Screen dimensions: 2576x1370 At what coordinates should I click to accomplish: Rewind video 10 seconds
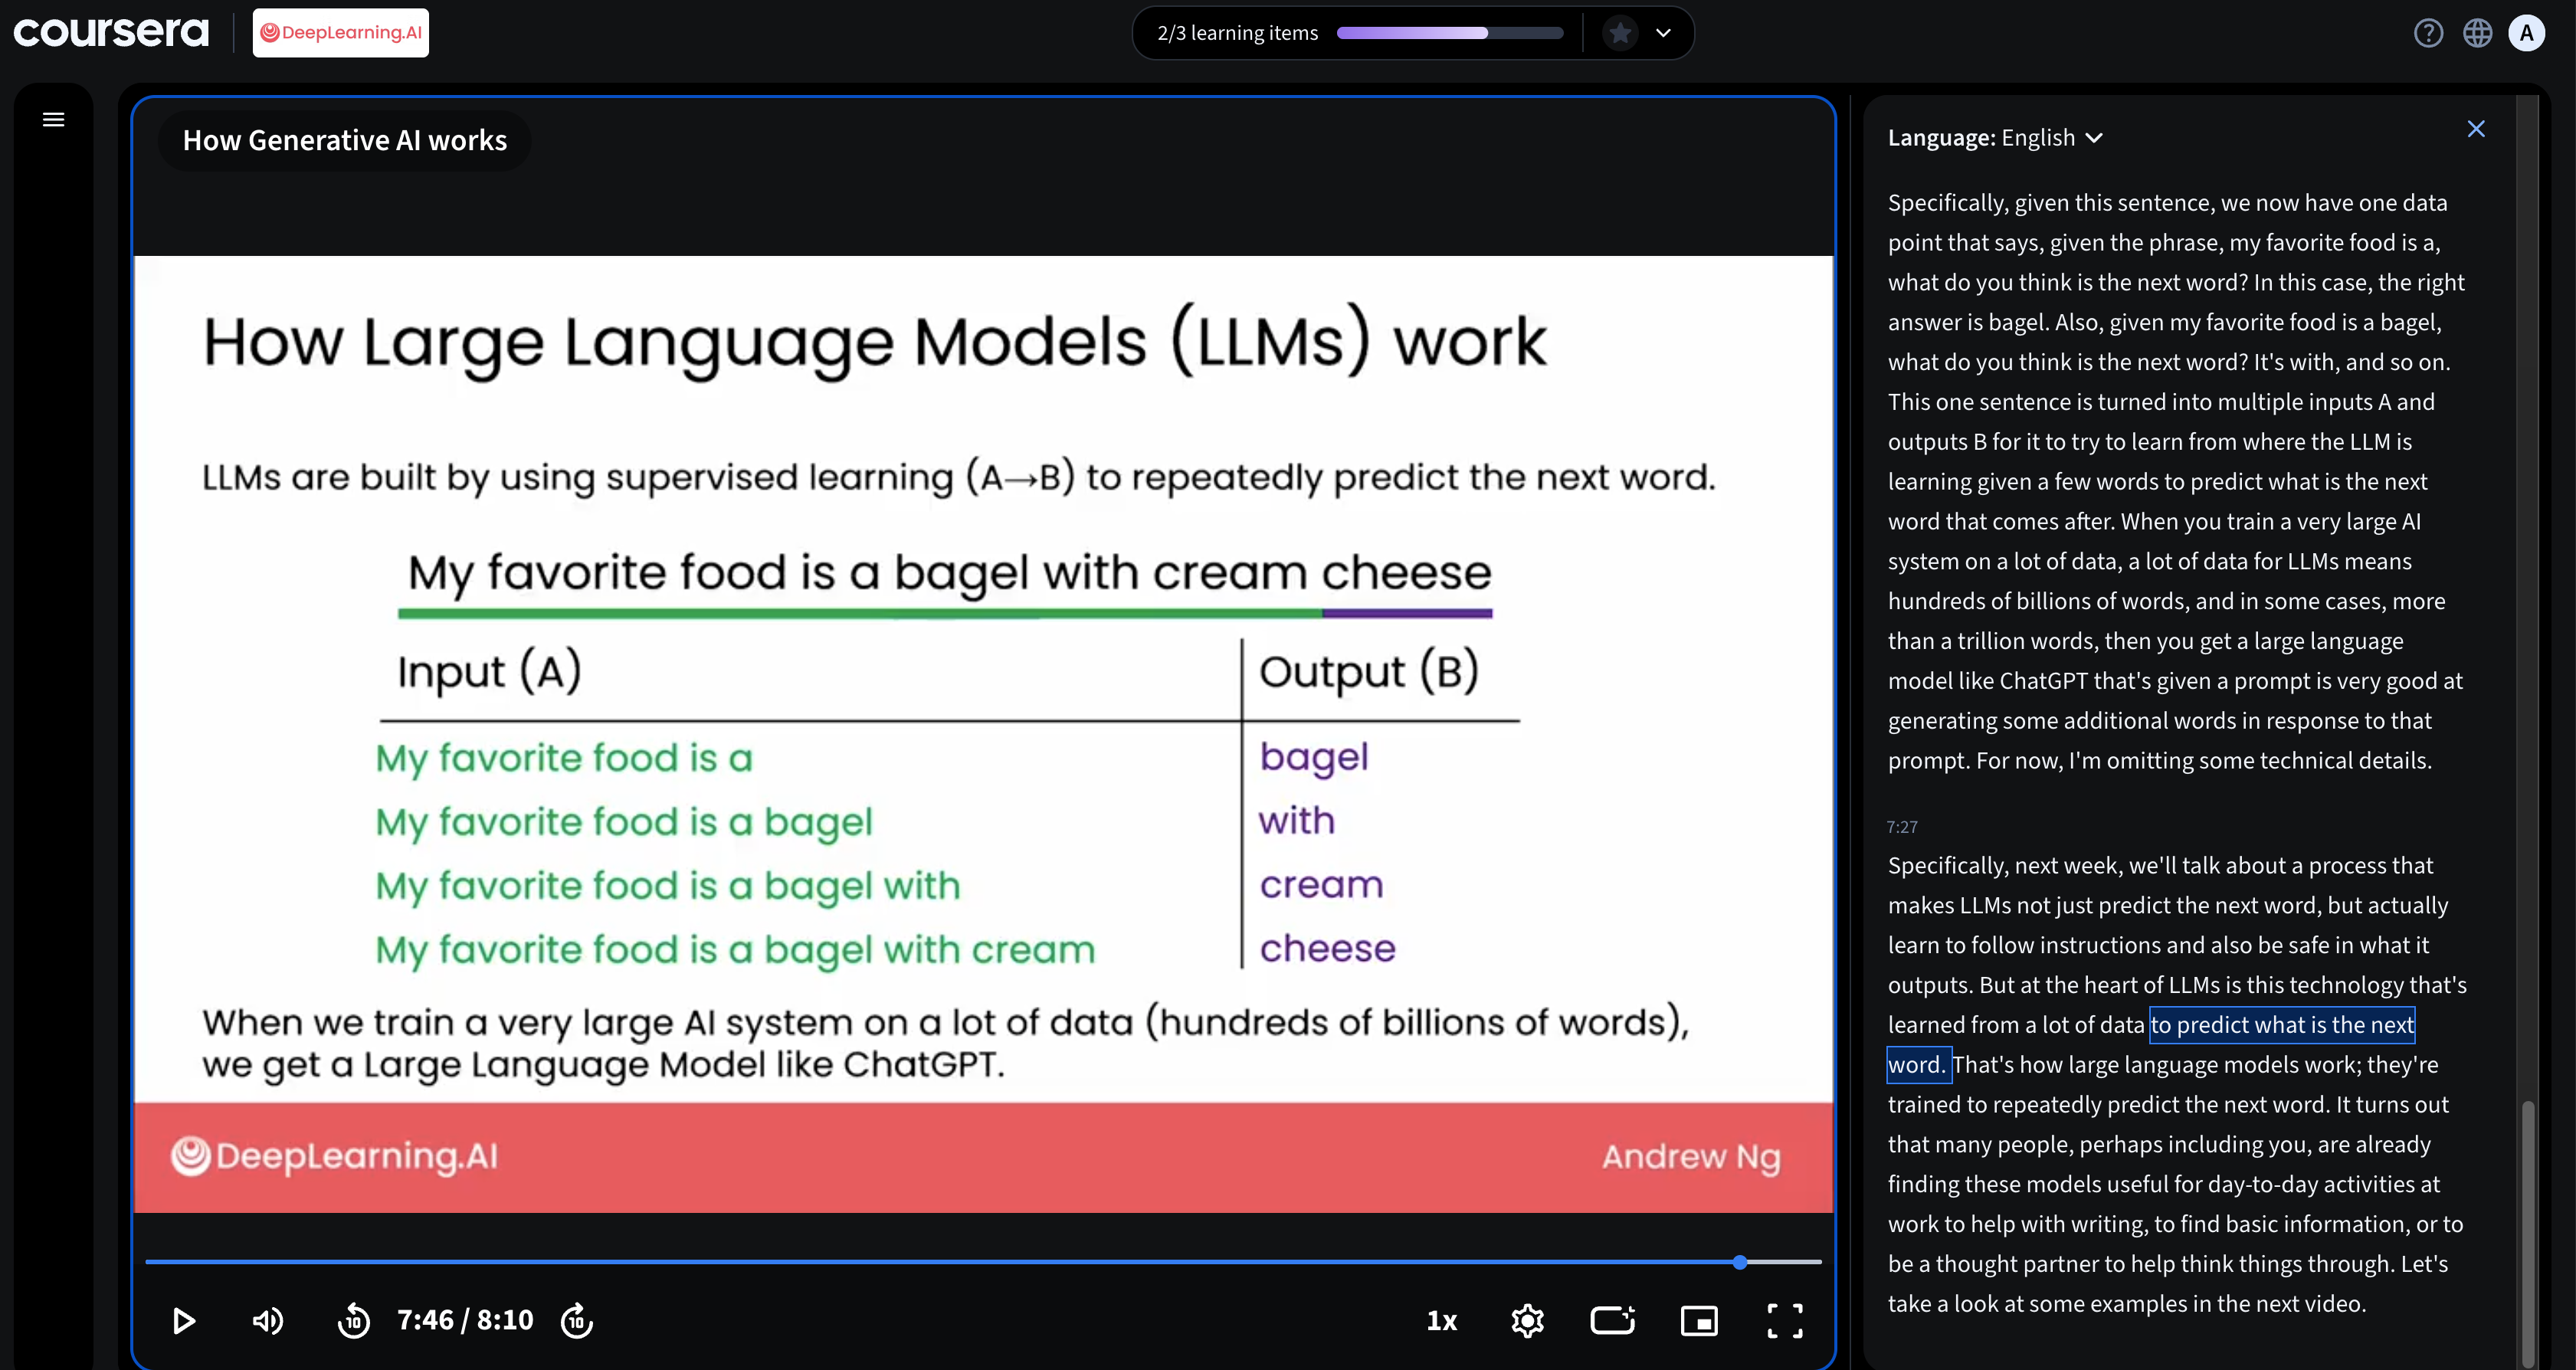click(354, 1321)
